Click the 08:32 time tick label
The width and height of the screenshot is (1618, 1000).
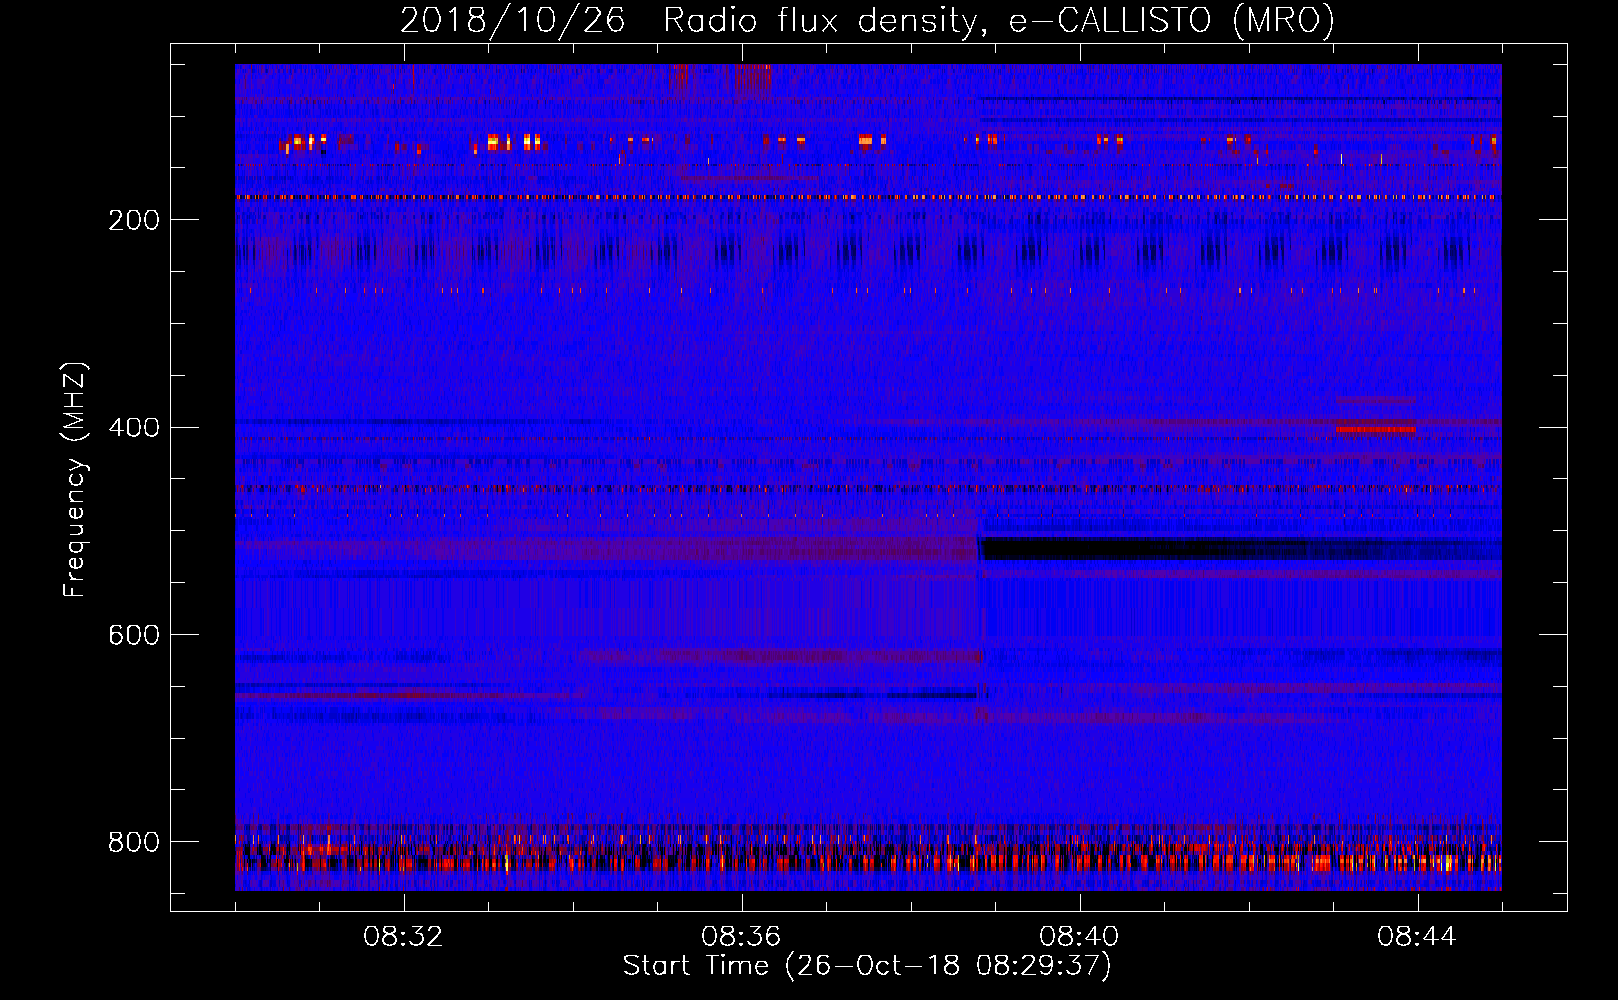coord(404,937)
